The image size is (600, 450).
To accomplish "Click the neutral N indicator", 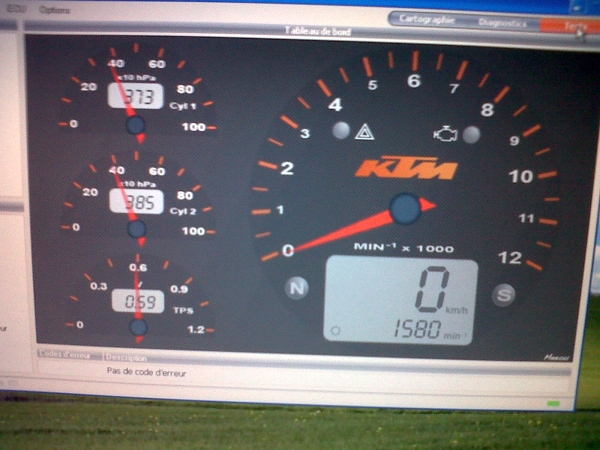I will coord(297,288).
